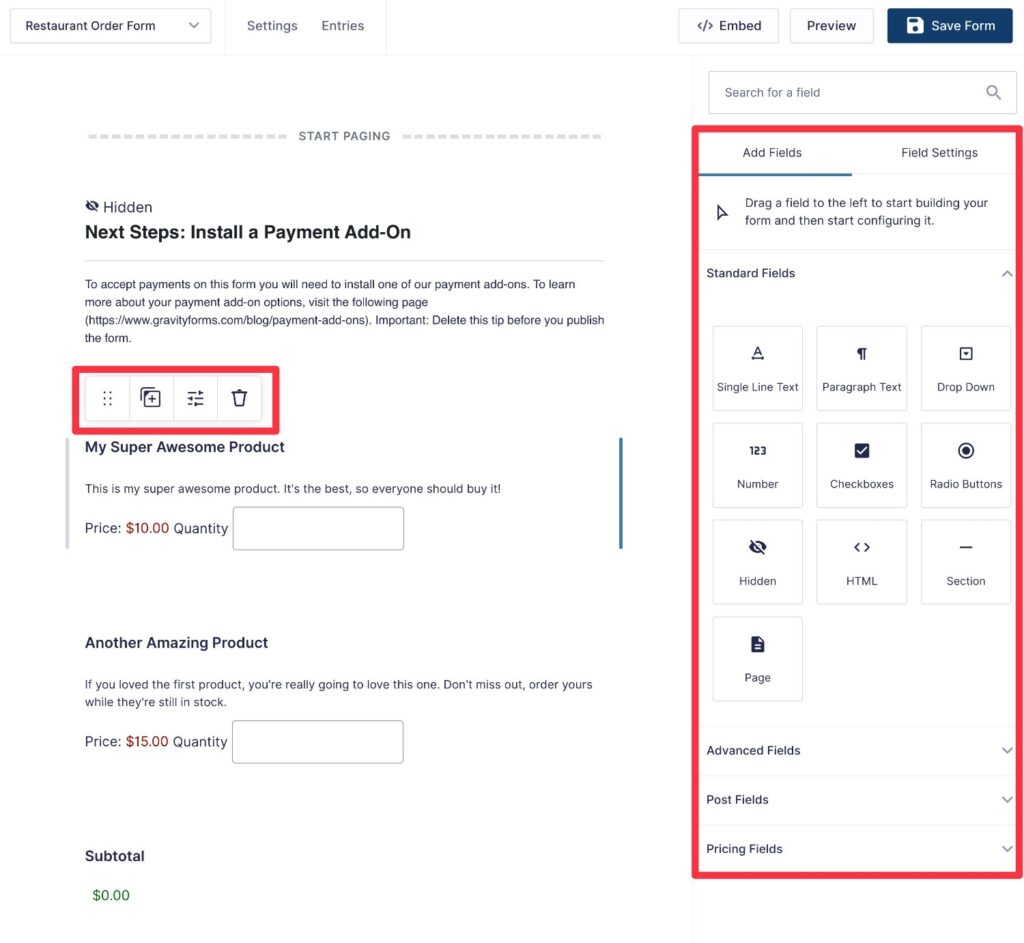Click the quantity input for My Super Awesome Product
This screenshot has height=943, width=1024.
coord(317,528)
